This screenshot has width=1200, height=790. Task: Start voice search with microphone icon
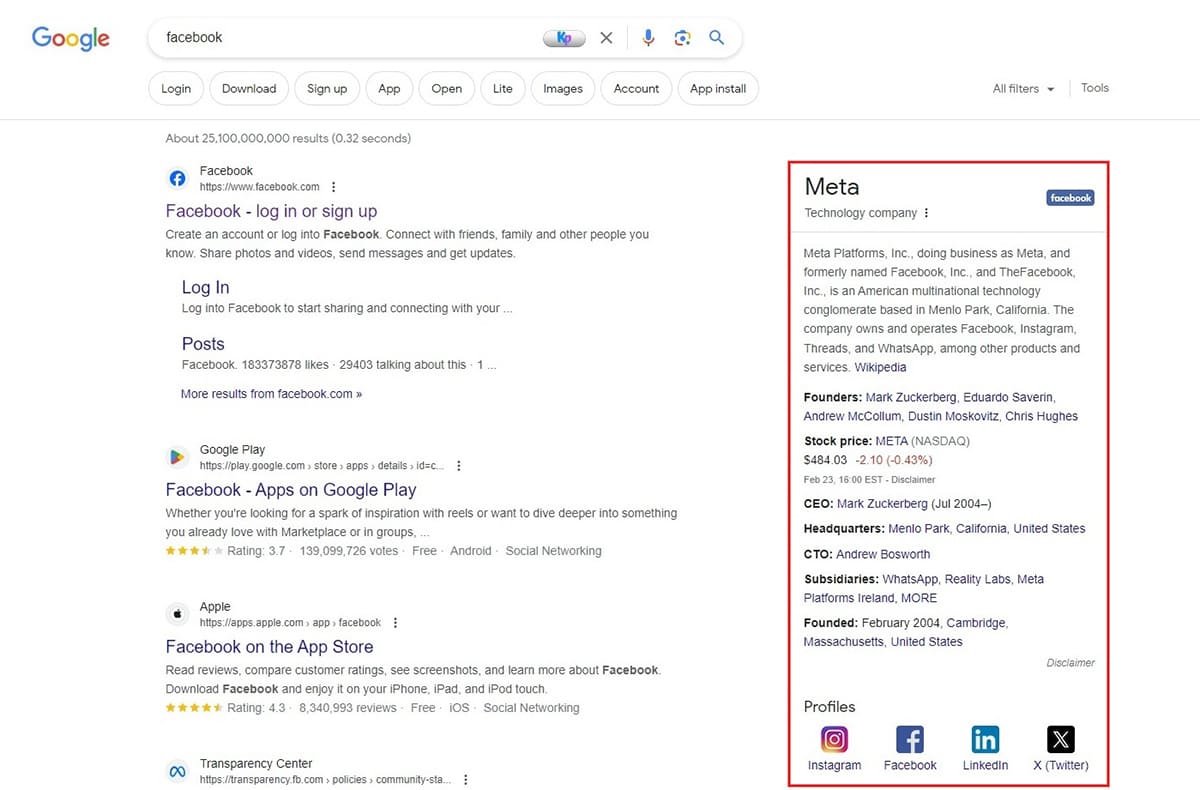tap(648, 38)
